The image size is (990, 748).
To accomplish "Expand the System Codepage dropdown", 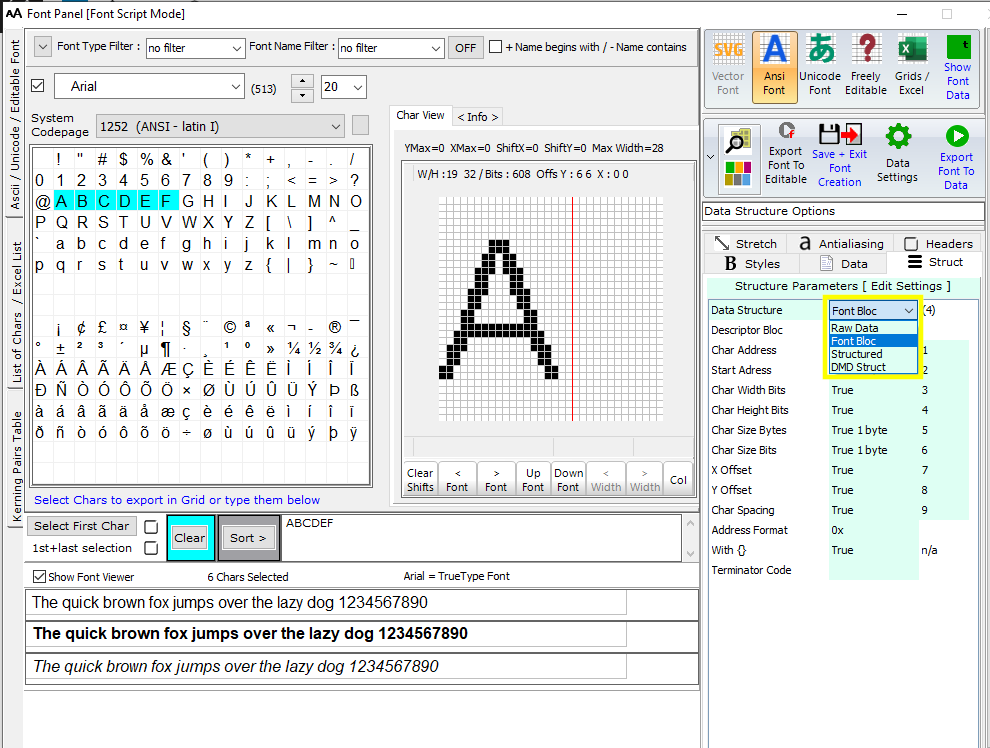I will pyautogui.click(x=220, y=126).
